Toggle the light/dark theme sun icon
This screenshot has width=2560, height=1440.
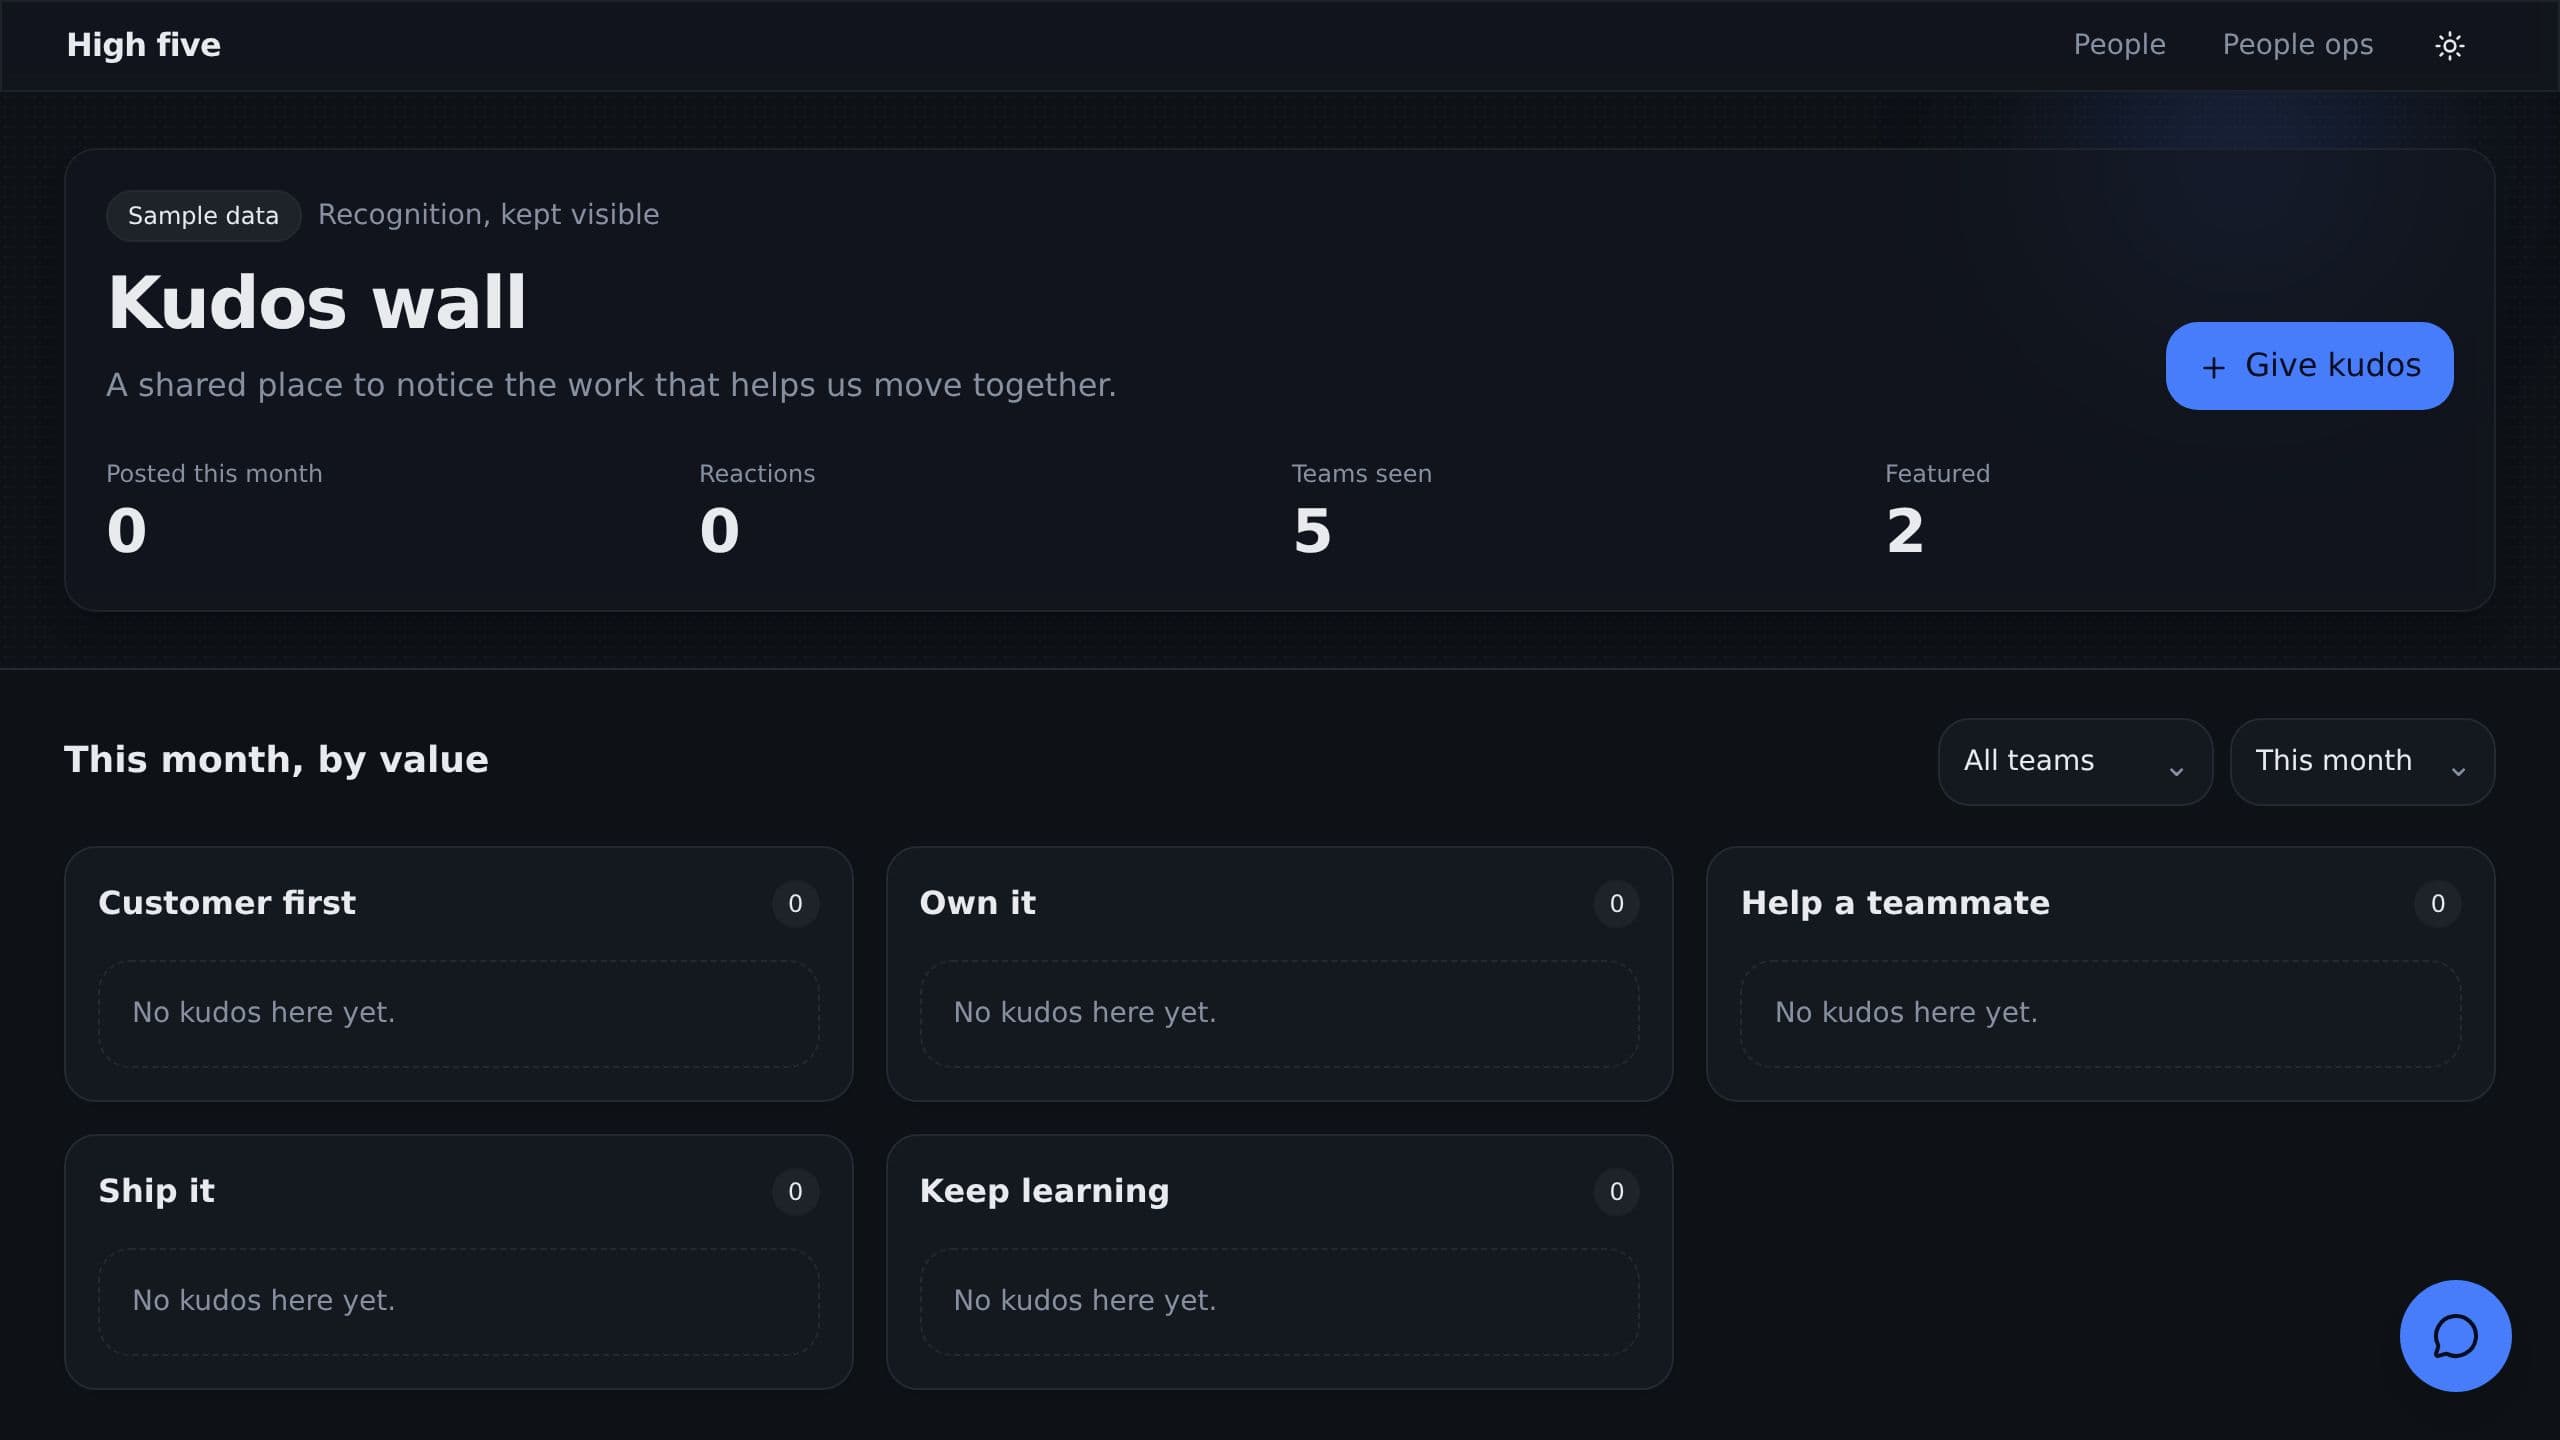[2449, 45]
